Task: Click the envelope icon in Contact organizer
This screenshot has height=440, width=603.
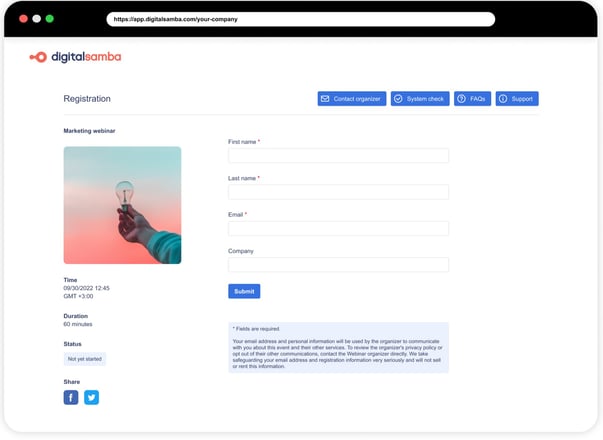Action: (325, 99)
